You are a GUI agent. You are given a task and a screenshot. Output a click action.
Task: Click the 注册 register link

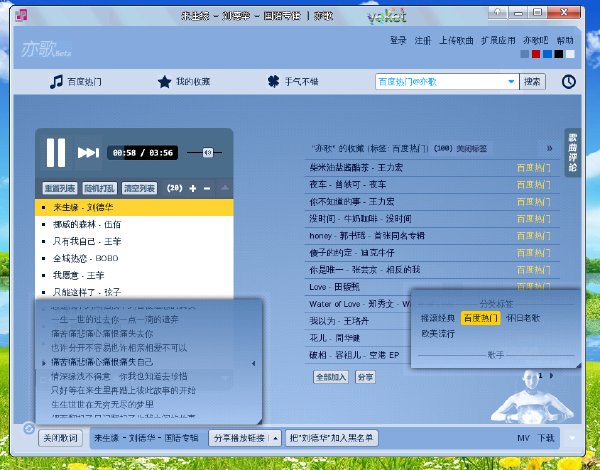click(423, 40)
